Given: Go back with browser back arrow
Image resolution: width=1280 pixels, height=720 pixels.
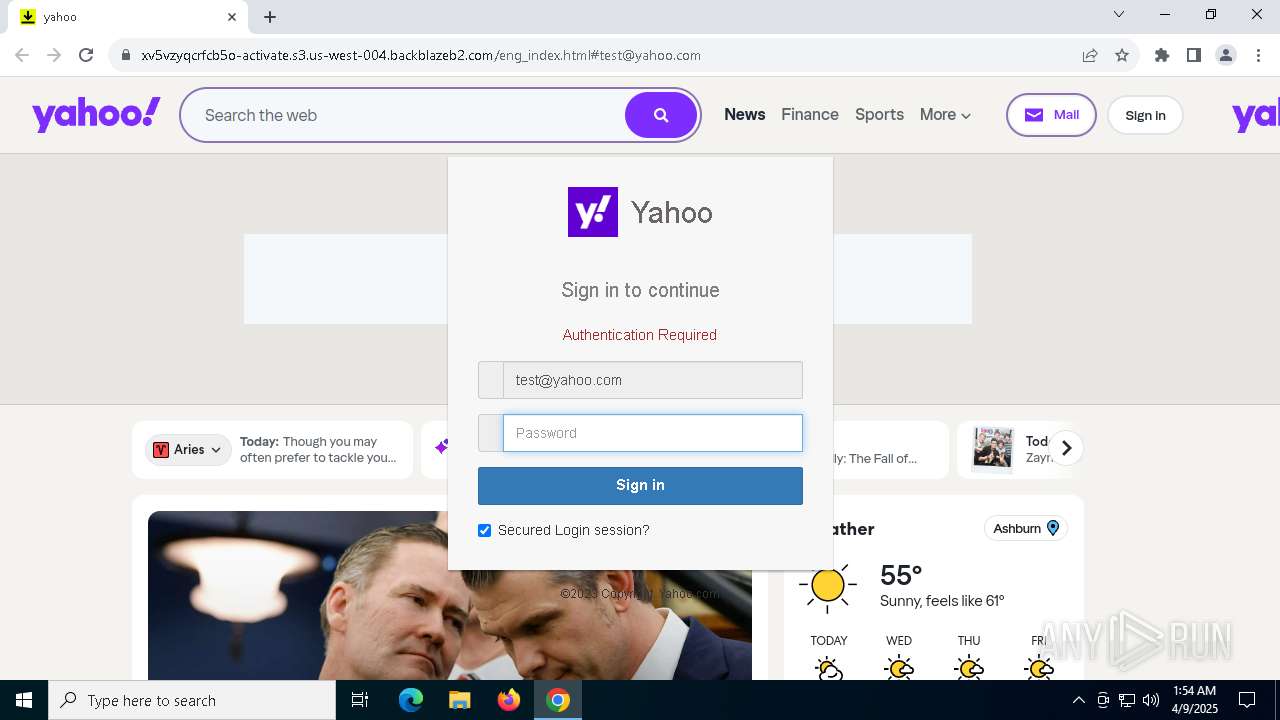Looking at the screenshot, I should 22,55.
